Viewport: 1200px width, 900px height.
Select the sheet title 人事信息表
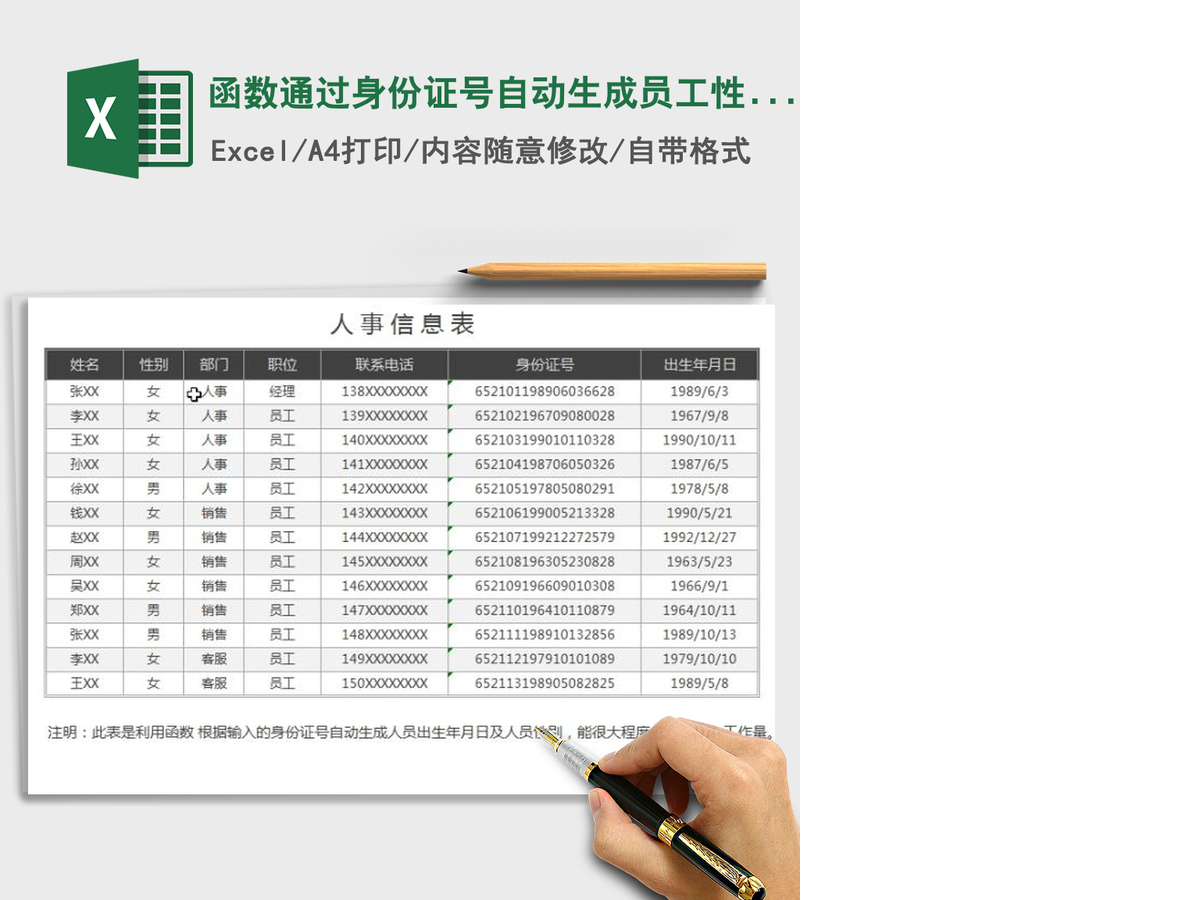402,324
